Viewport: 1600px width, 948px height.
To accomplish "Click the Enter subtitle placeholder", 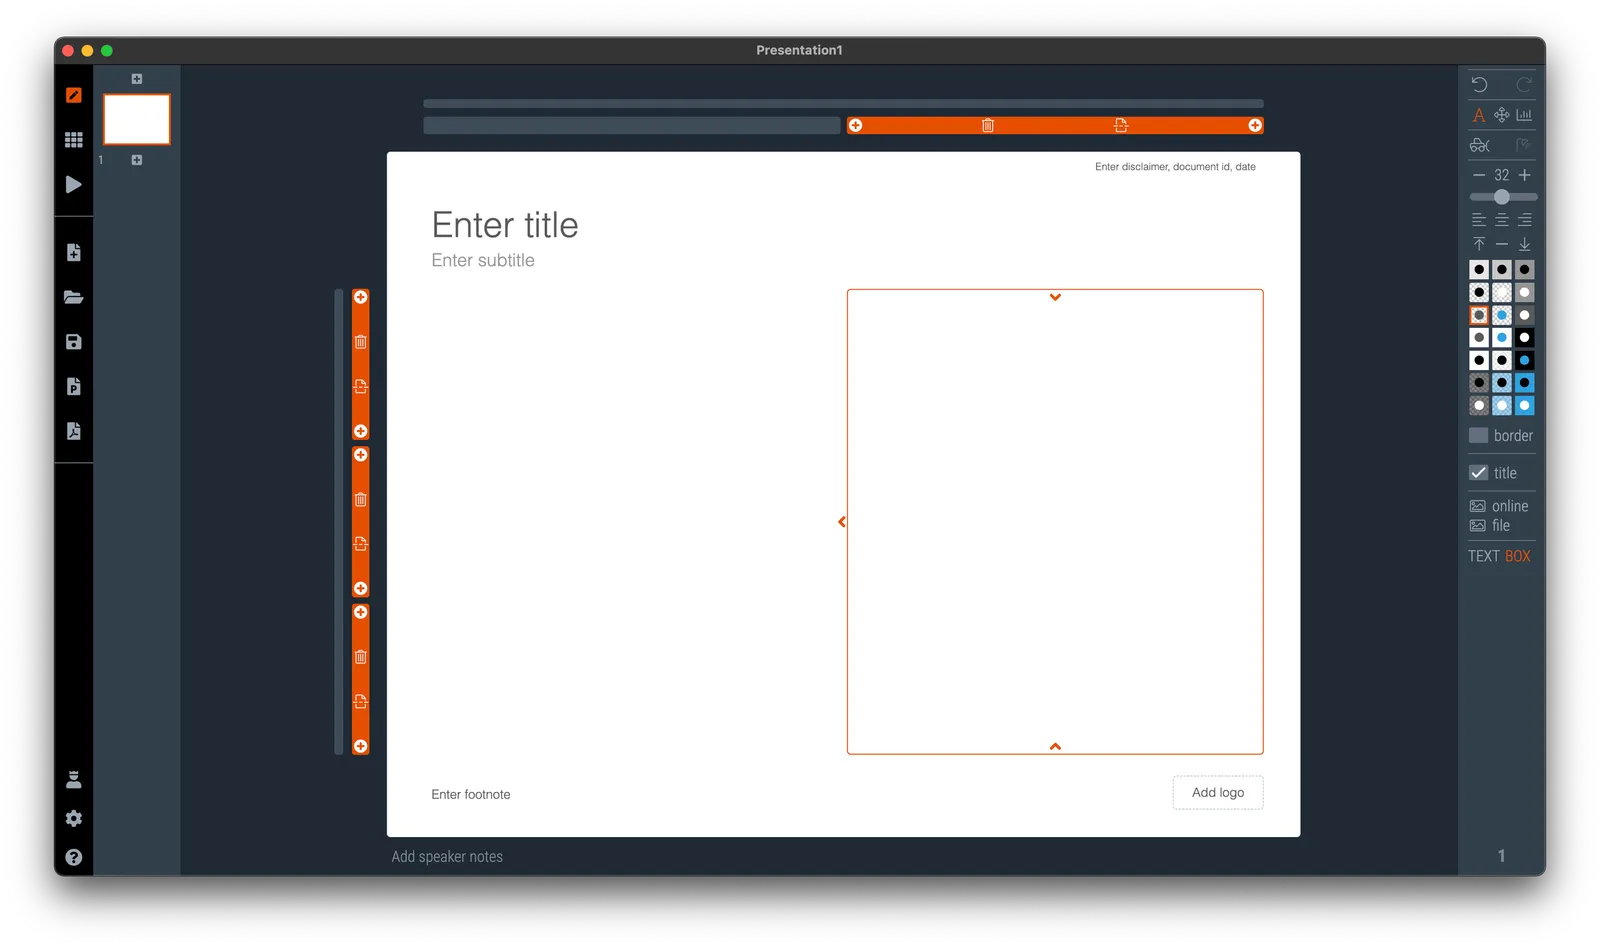I will [x=483, y=260].
